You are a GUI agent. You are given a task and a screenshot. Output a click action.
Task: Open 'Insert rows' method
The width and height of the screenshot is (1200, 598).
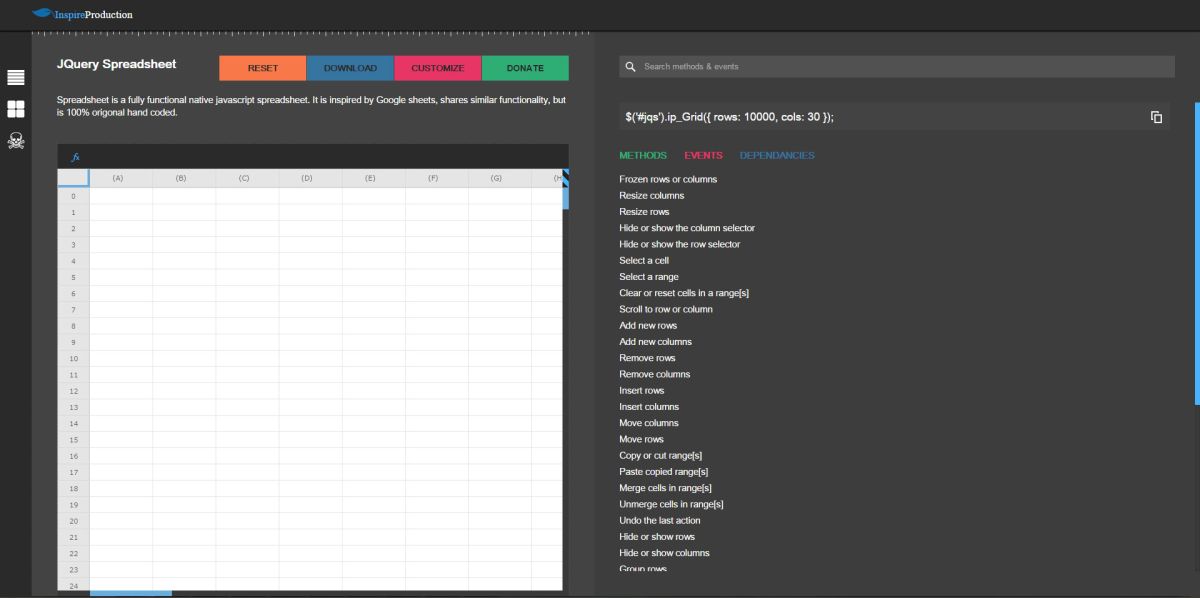642,390
